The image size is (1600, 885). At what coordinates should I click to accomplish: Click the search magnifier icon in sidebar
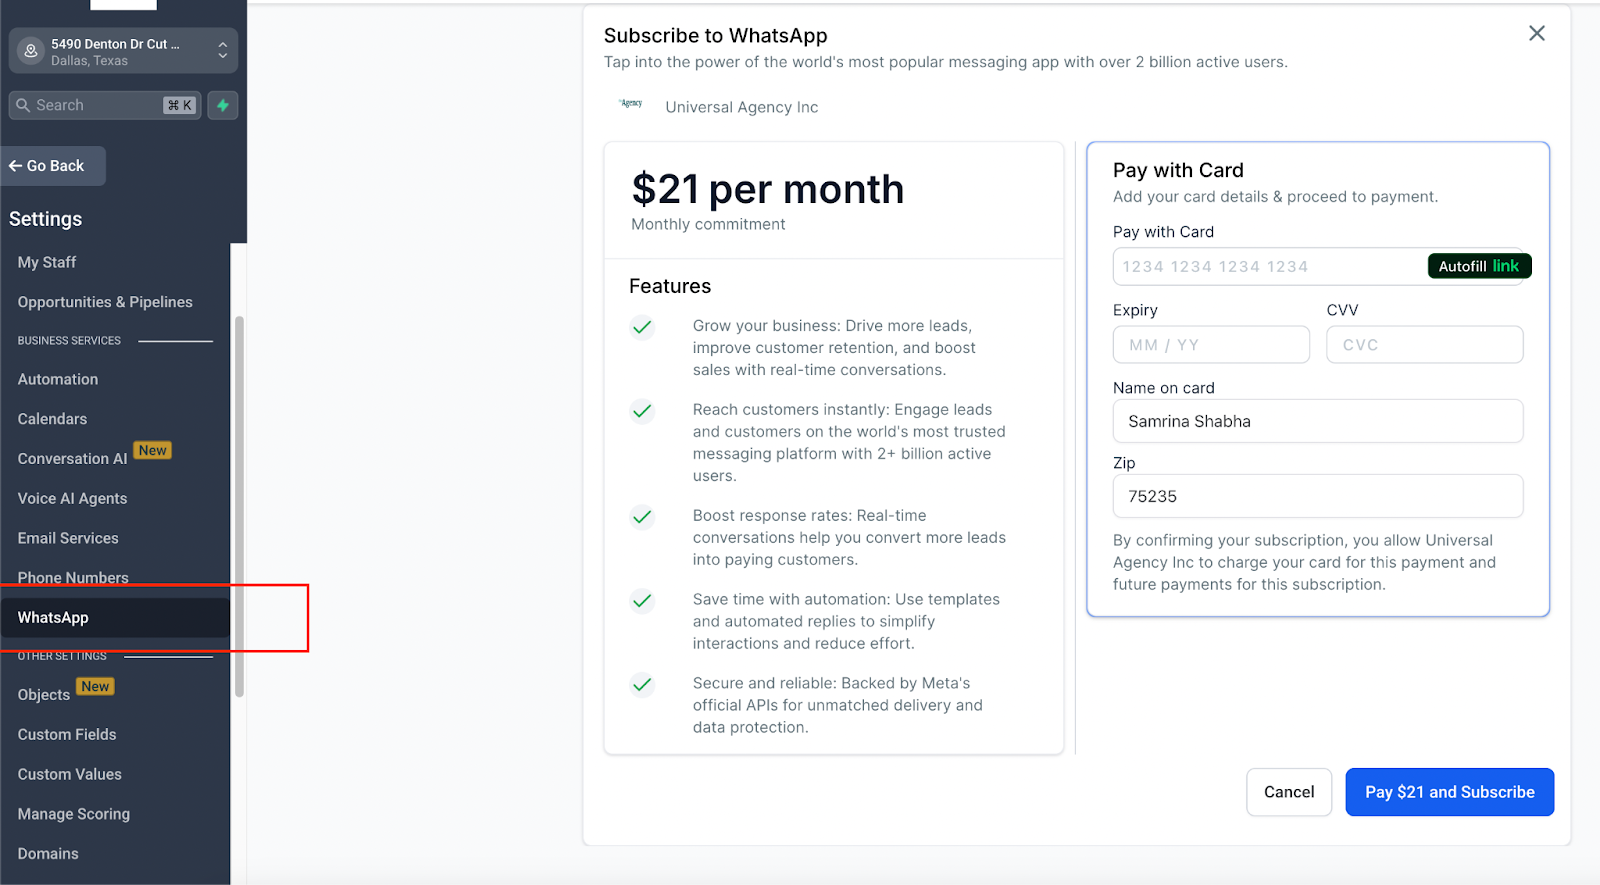[23, 105]
